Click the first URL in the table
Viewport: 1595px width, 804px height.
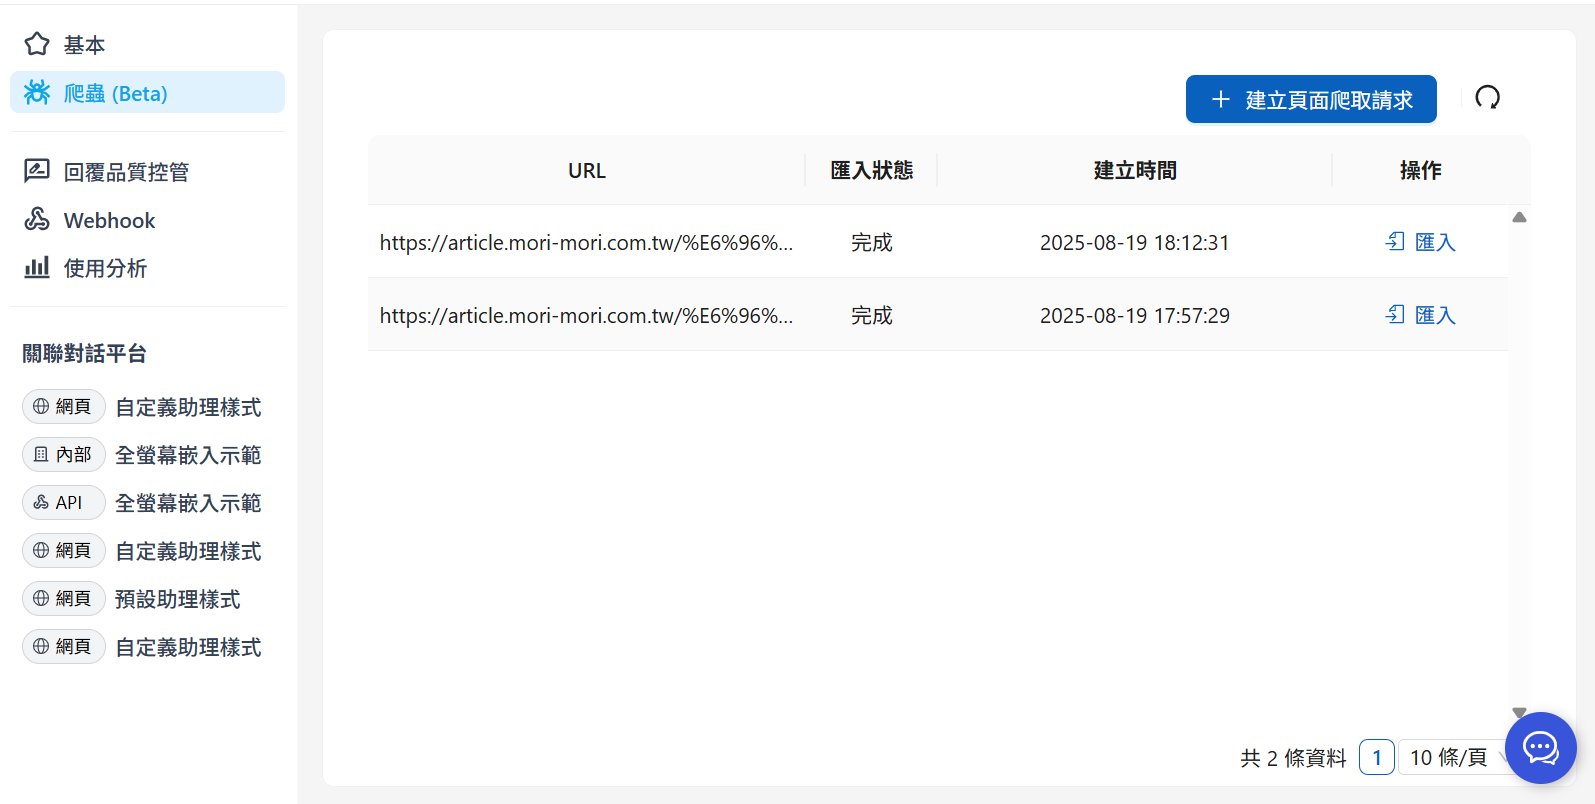tap(586, 243)
